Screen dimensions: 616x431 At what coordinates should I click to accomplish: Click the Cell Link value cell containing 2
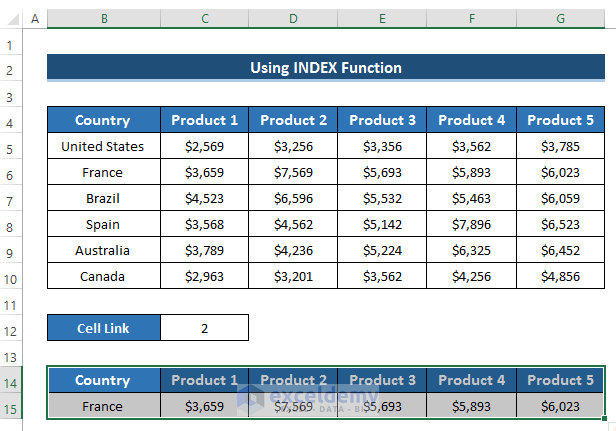(x=204, y=327)
